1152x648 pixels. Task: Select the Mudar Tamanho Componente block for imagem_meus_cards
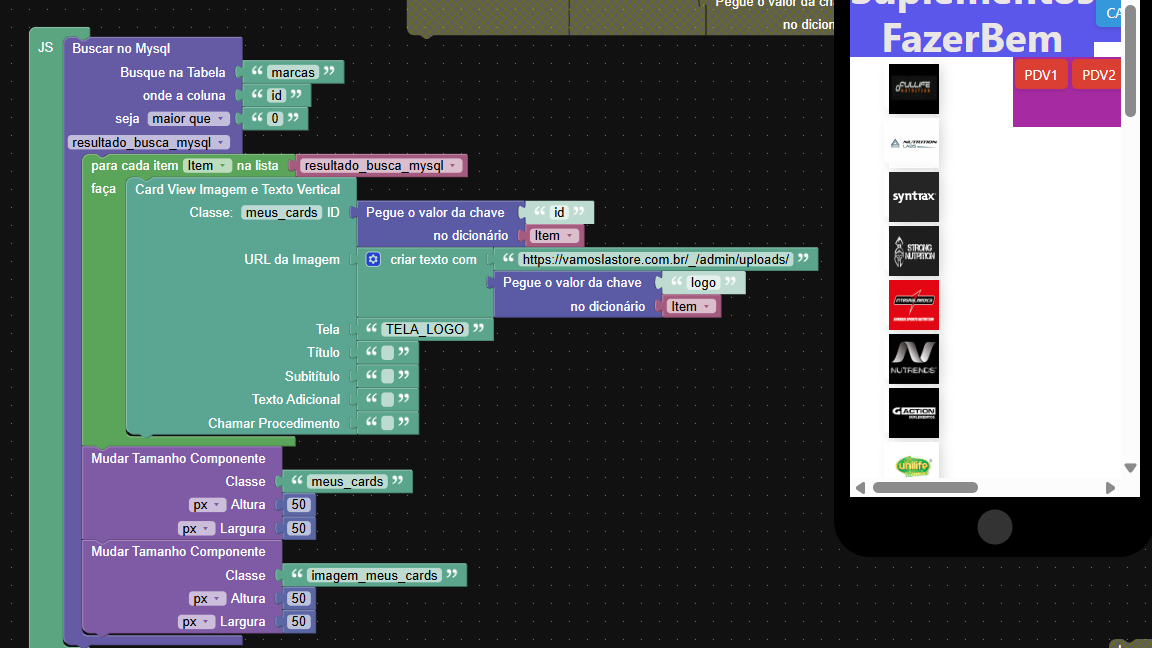pyautogui.click(x=178, y=552)
